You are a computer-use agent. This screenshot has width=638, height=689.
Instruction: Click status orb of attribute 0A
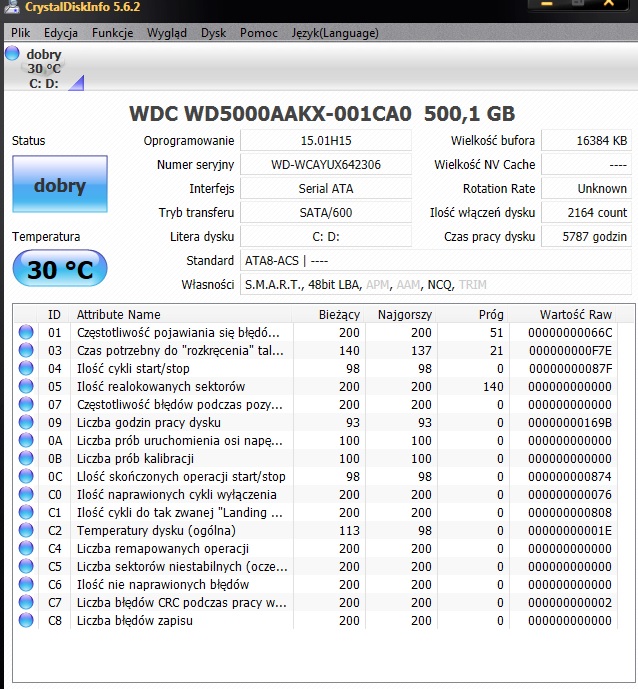pos(26,440)
